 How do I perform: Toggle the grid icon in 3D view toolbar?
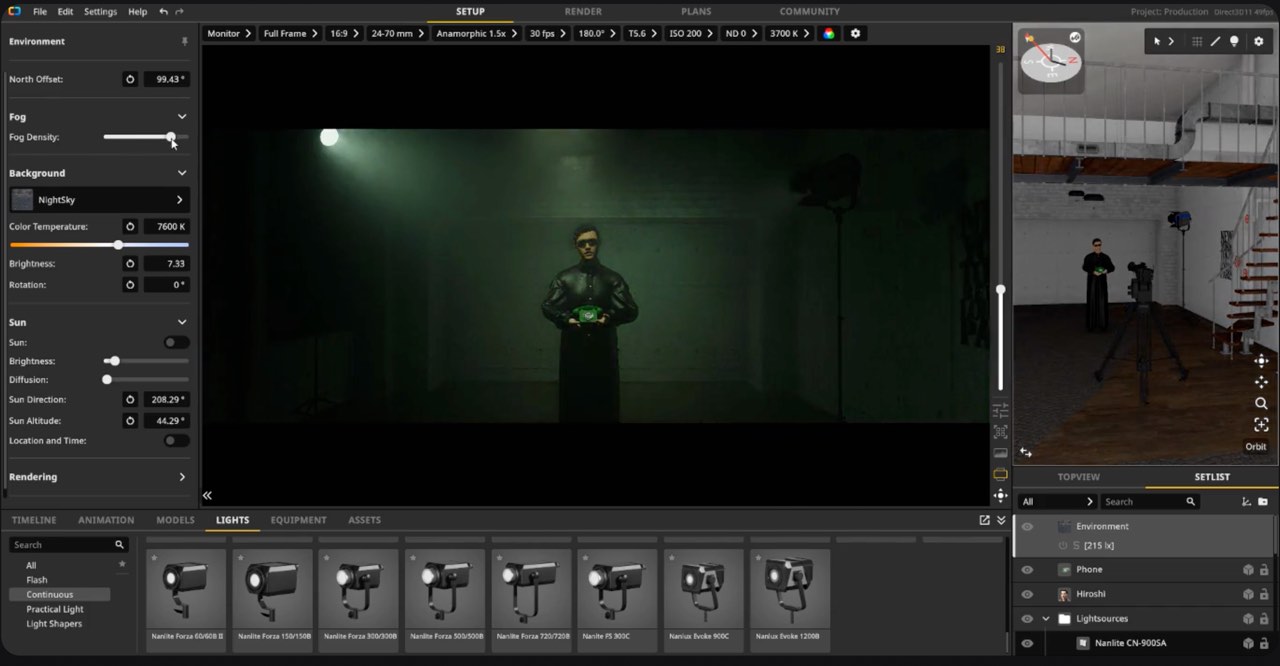click(x=1197, y=42)
